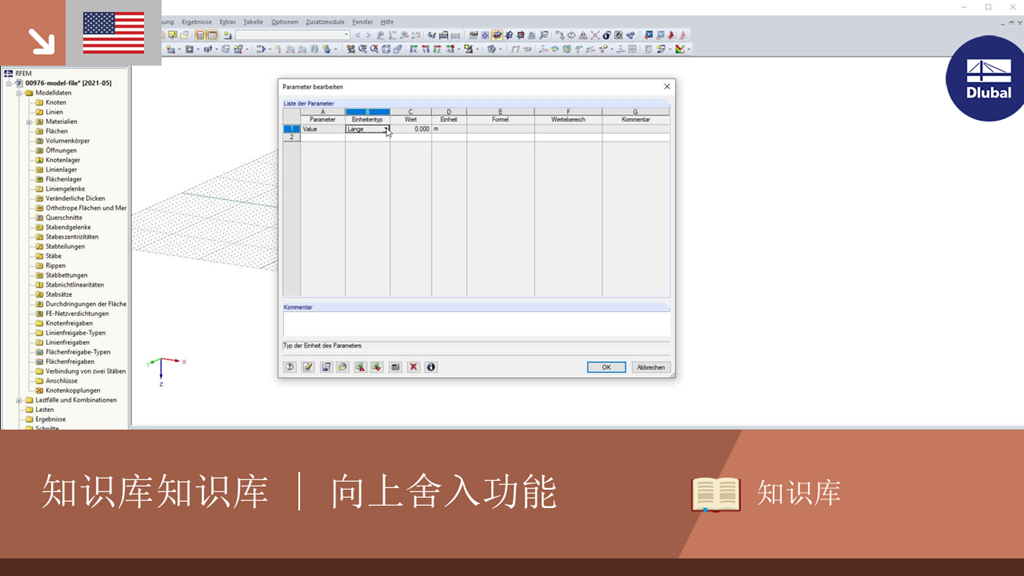
Task: Select Anschlüsse in navigator tree
Action: pos(61,381)
